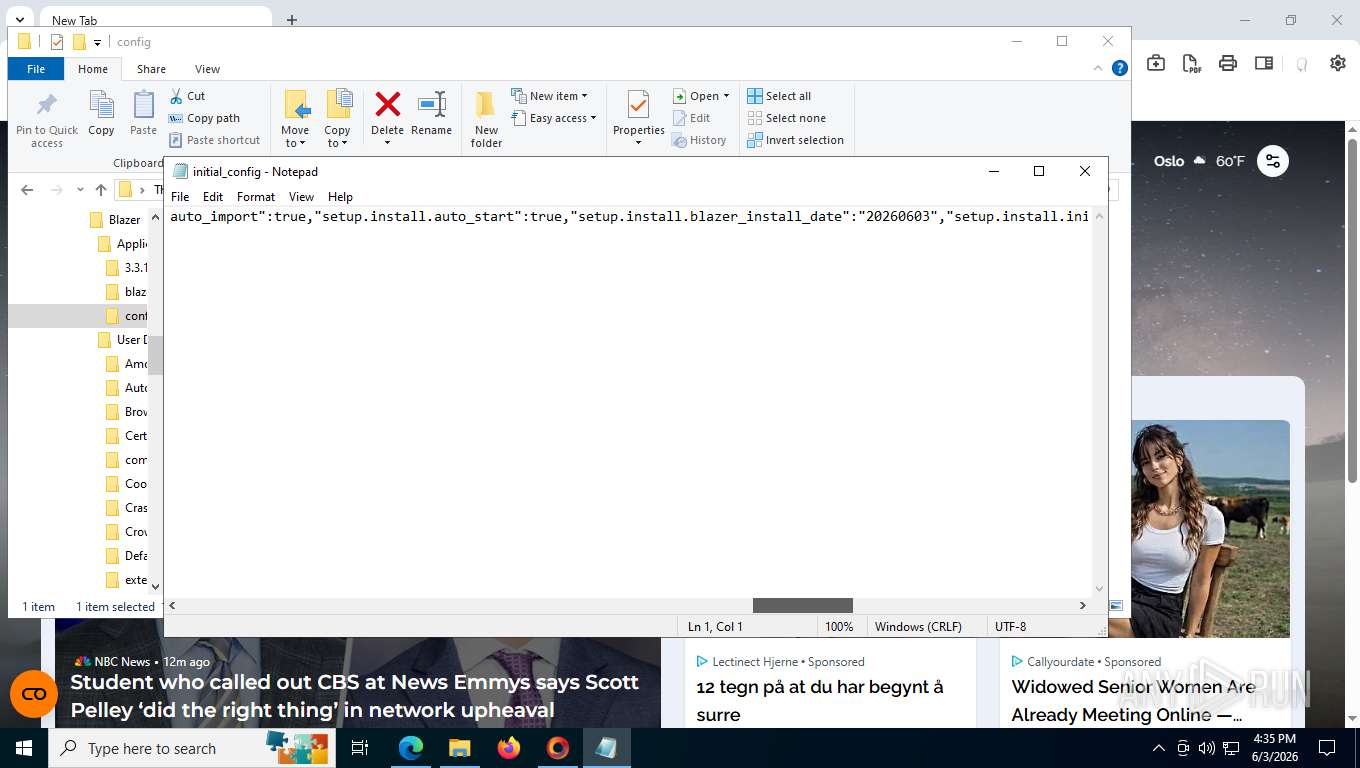Open the Move to dropdown

click(295, 120)
